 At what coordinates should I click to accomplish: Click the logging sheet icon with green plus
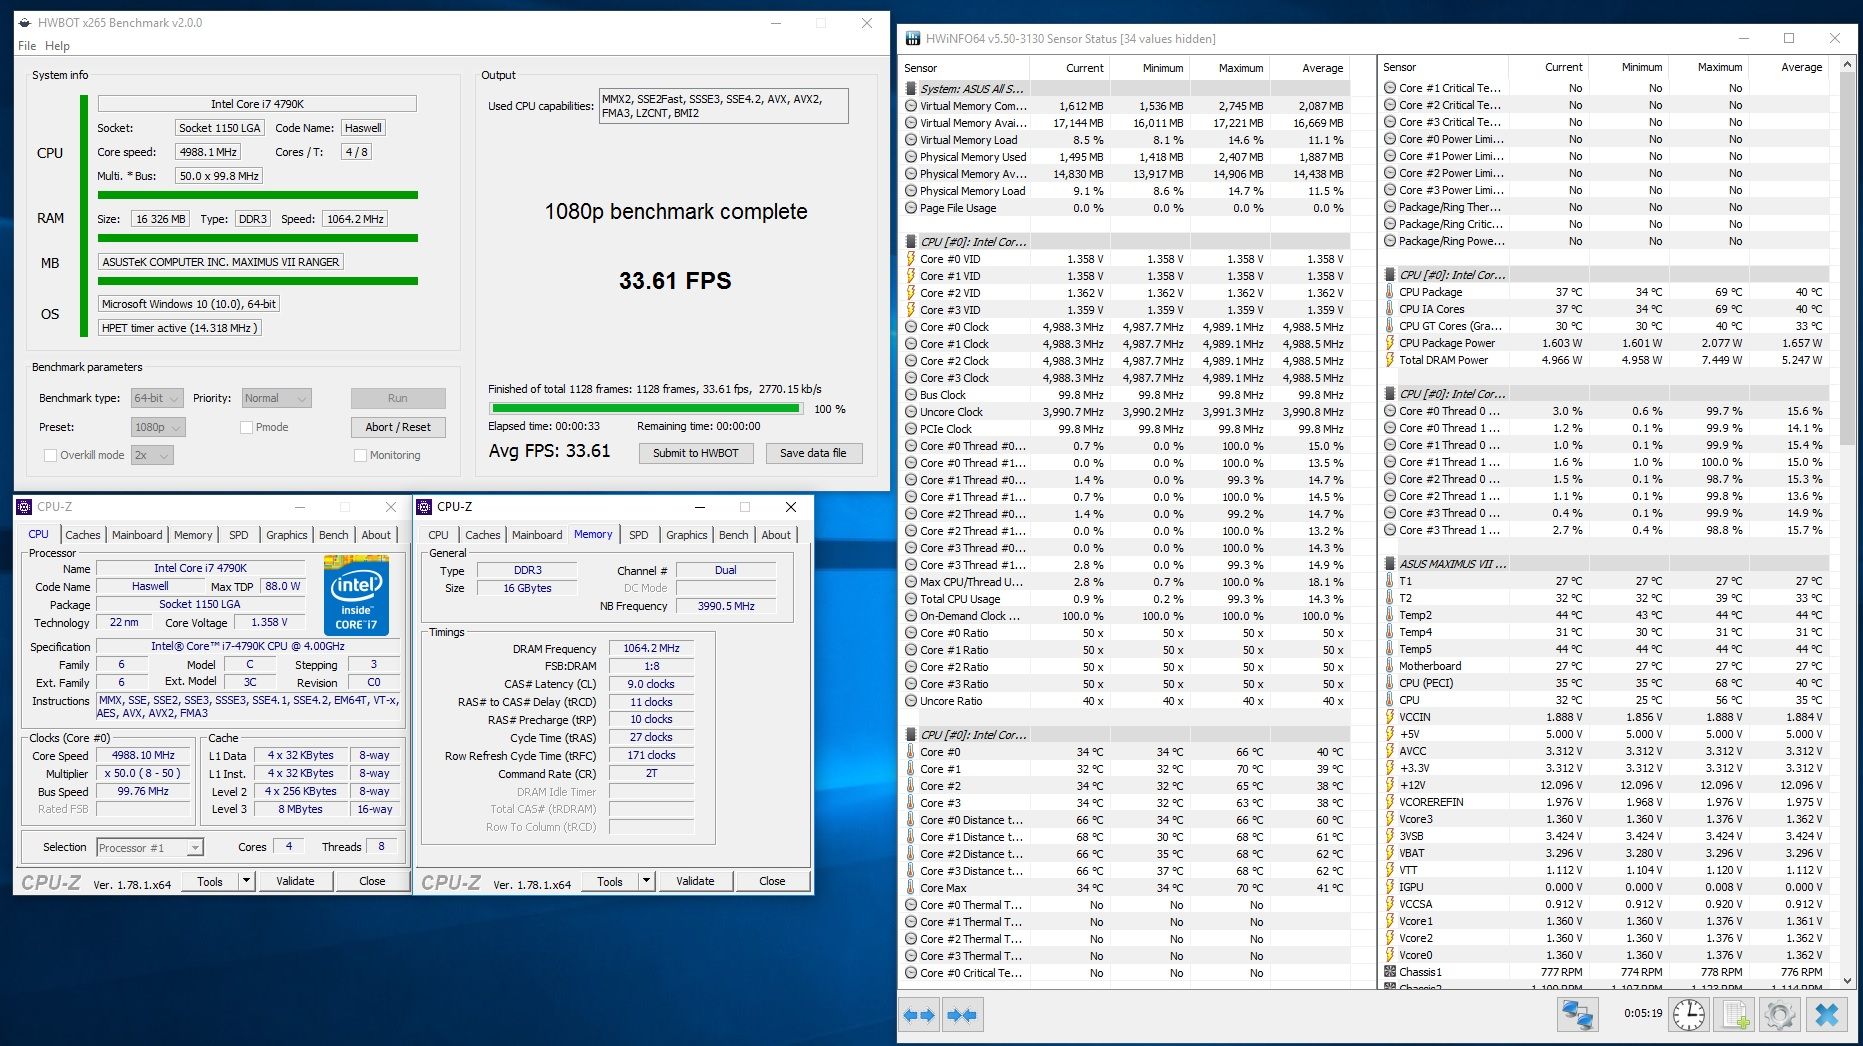[x=1735, y=1015]
